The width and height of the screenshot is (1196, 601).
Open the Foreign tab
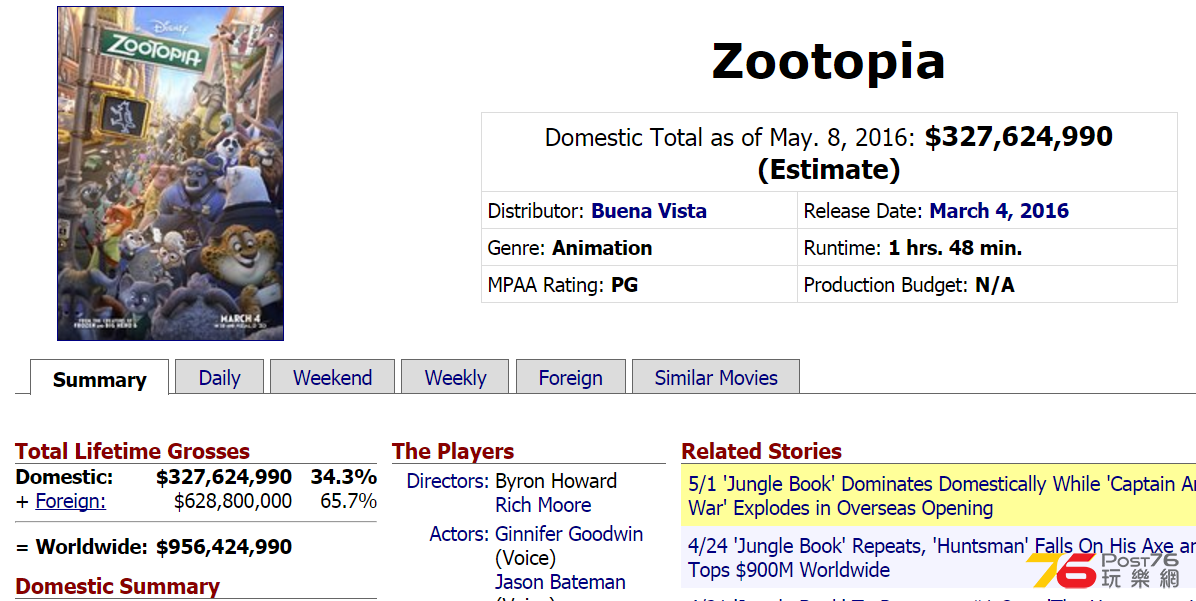pos(571,378)
